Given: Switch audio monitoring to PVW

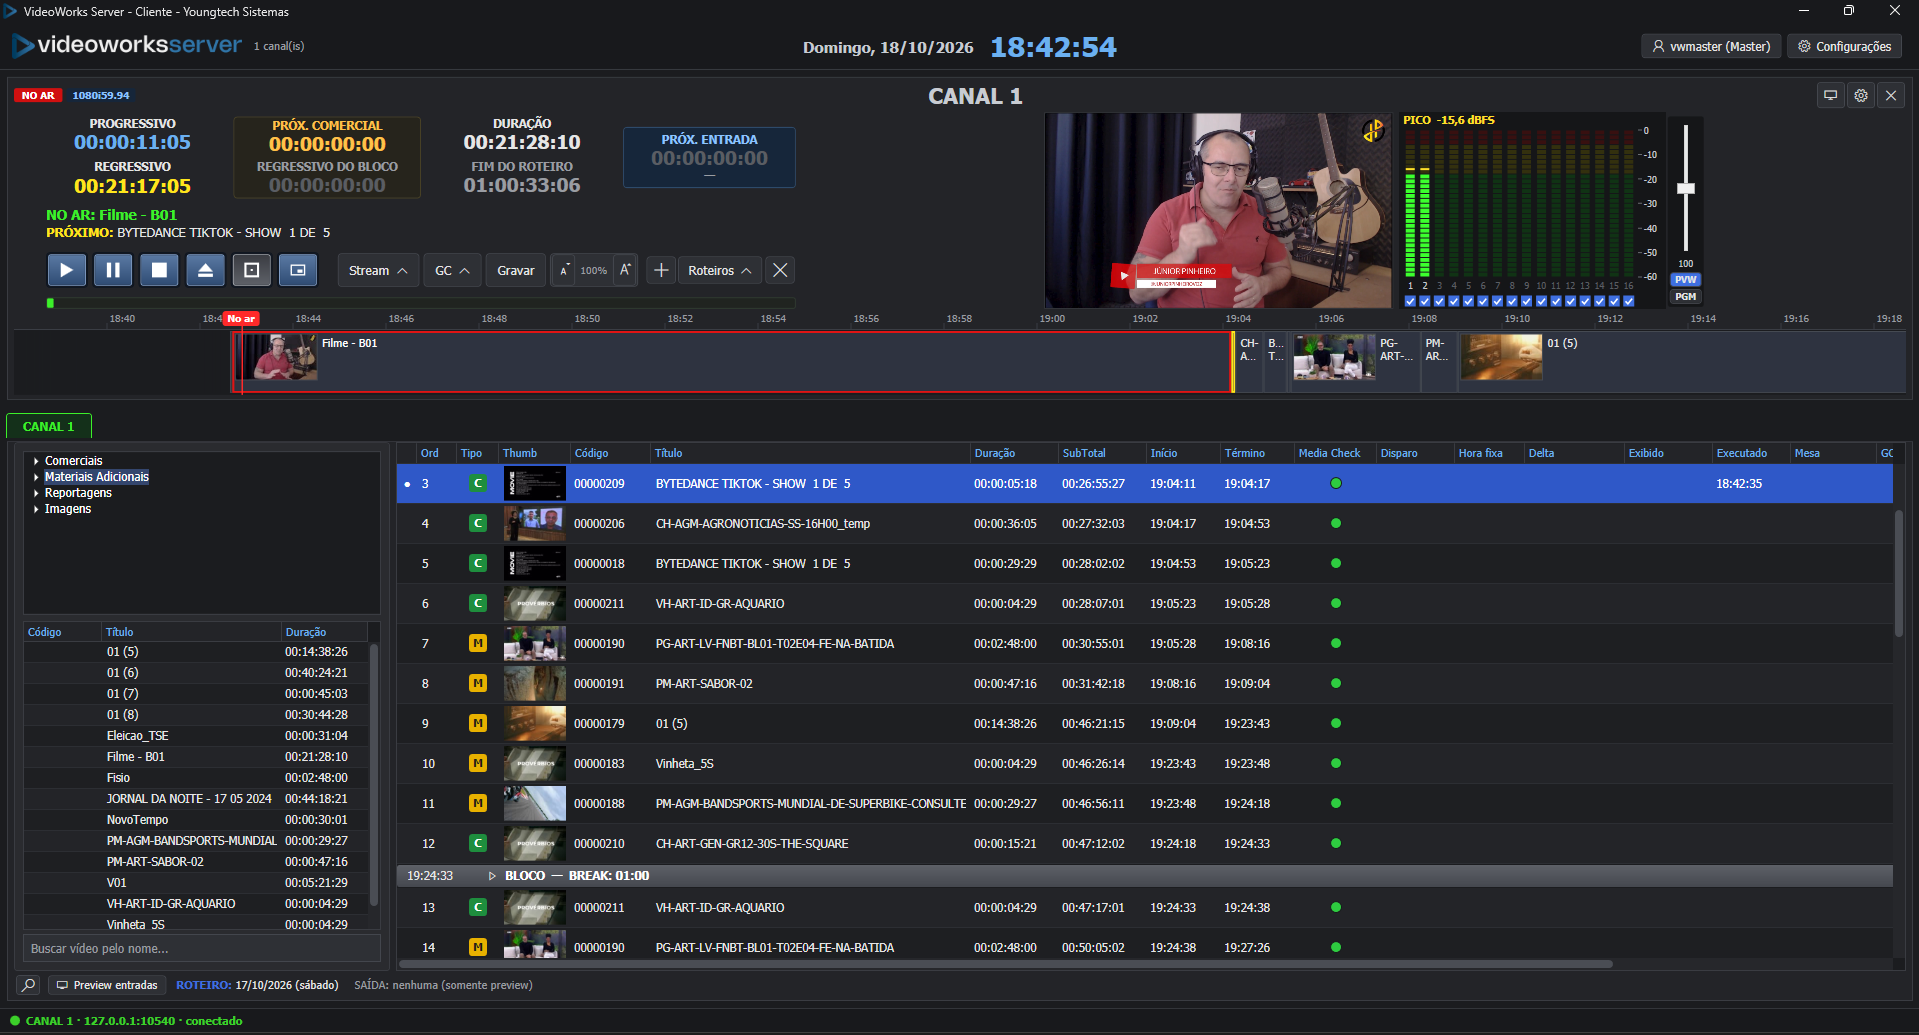Looking at the screenshot, I should pos(1686,280).
